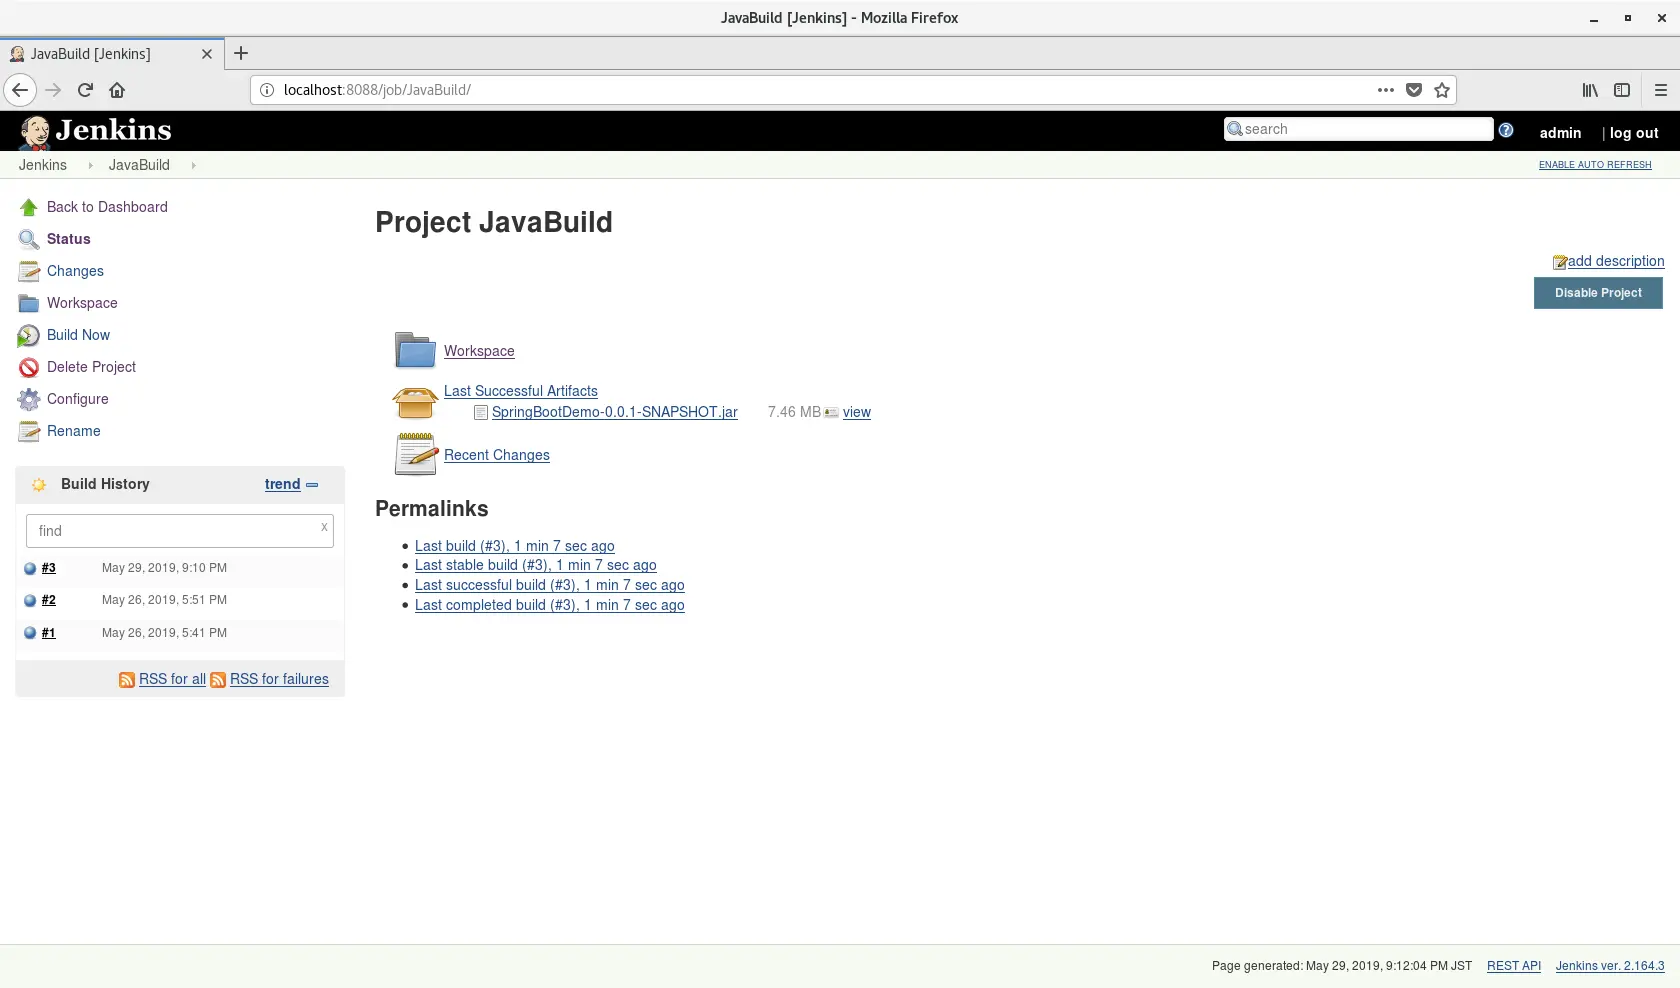Click the Recent Changes link in main panel

(x=497, y=455)
